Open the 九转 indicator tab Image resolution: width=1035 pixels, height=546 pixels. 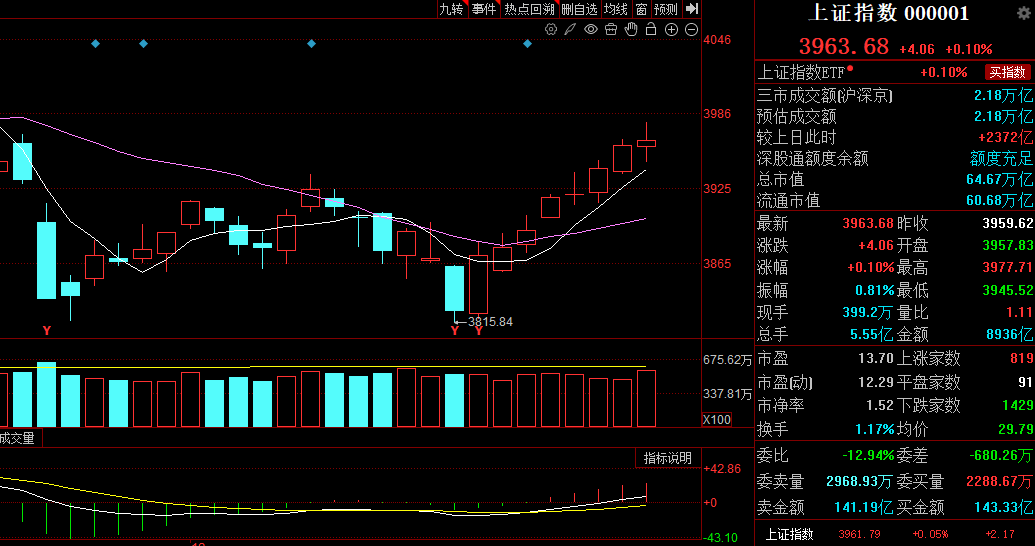(x=452, y=9)
